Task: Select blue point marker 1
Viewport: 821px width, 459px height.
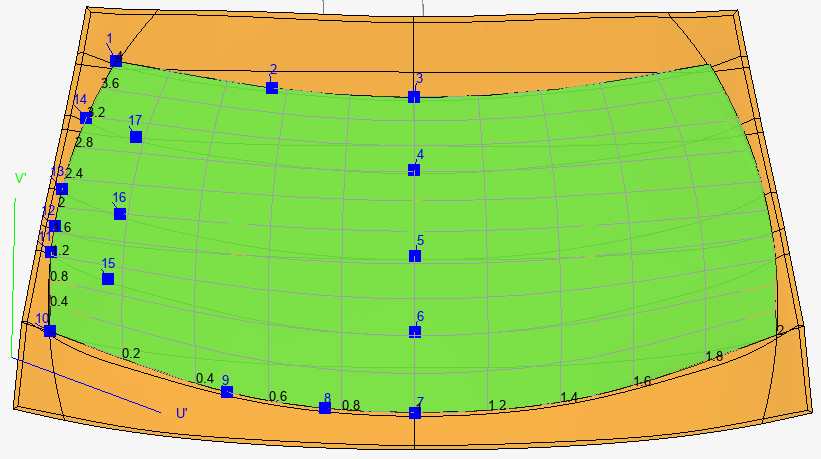Action: 116,61
